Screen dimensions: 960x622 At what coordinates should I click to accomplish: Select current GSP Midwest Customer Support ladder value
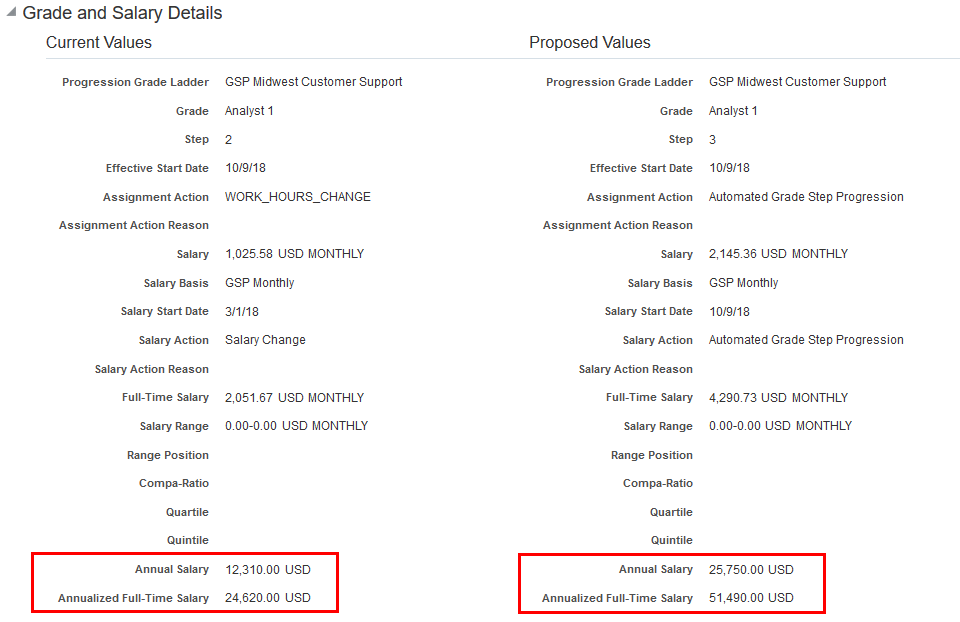313,82
